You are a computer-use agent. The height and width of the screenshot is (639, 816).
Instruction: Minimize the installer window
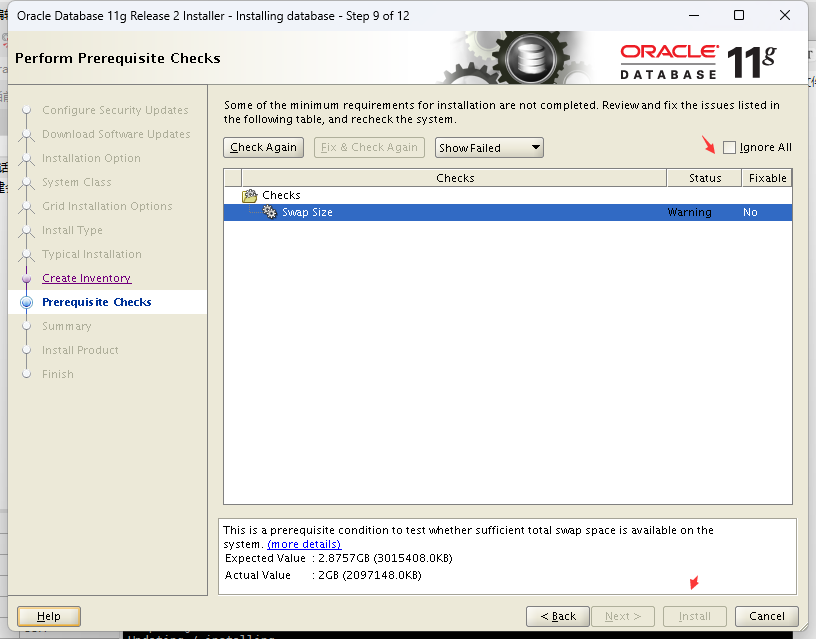coord(694,16)
